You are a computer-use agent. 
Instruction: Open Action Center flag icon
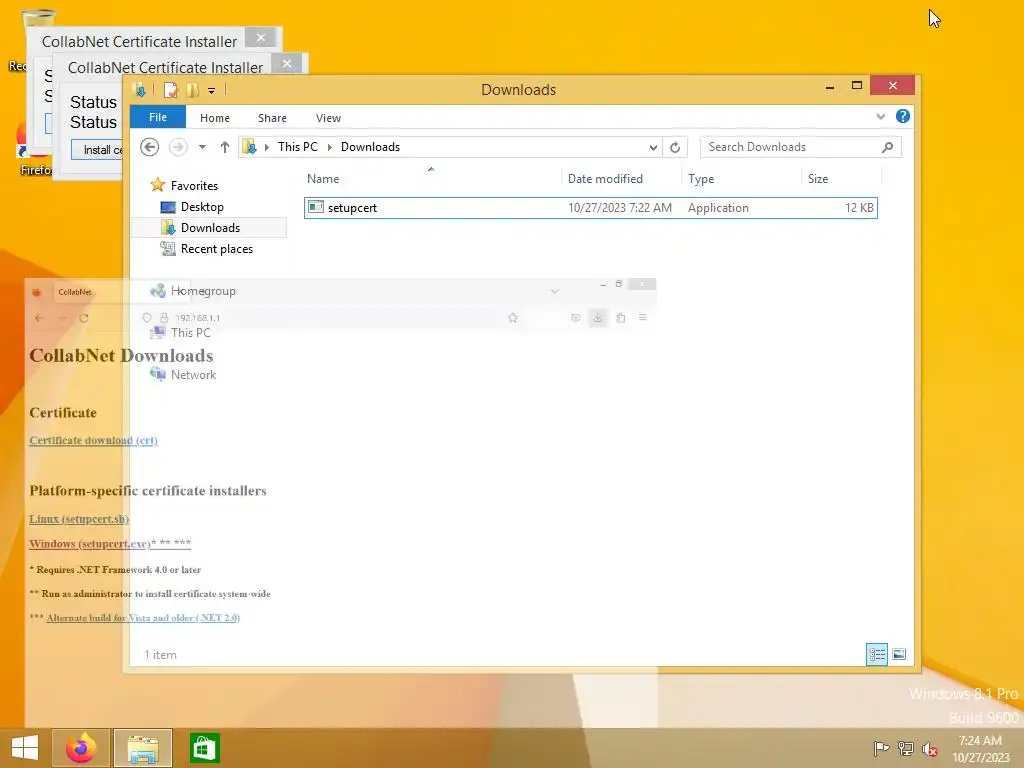(882, 748)
